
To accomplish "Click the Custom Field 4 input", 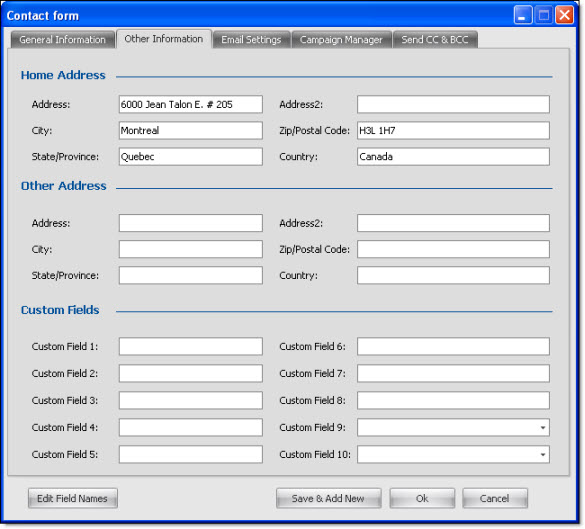I will (191, 428).
